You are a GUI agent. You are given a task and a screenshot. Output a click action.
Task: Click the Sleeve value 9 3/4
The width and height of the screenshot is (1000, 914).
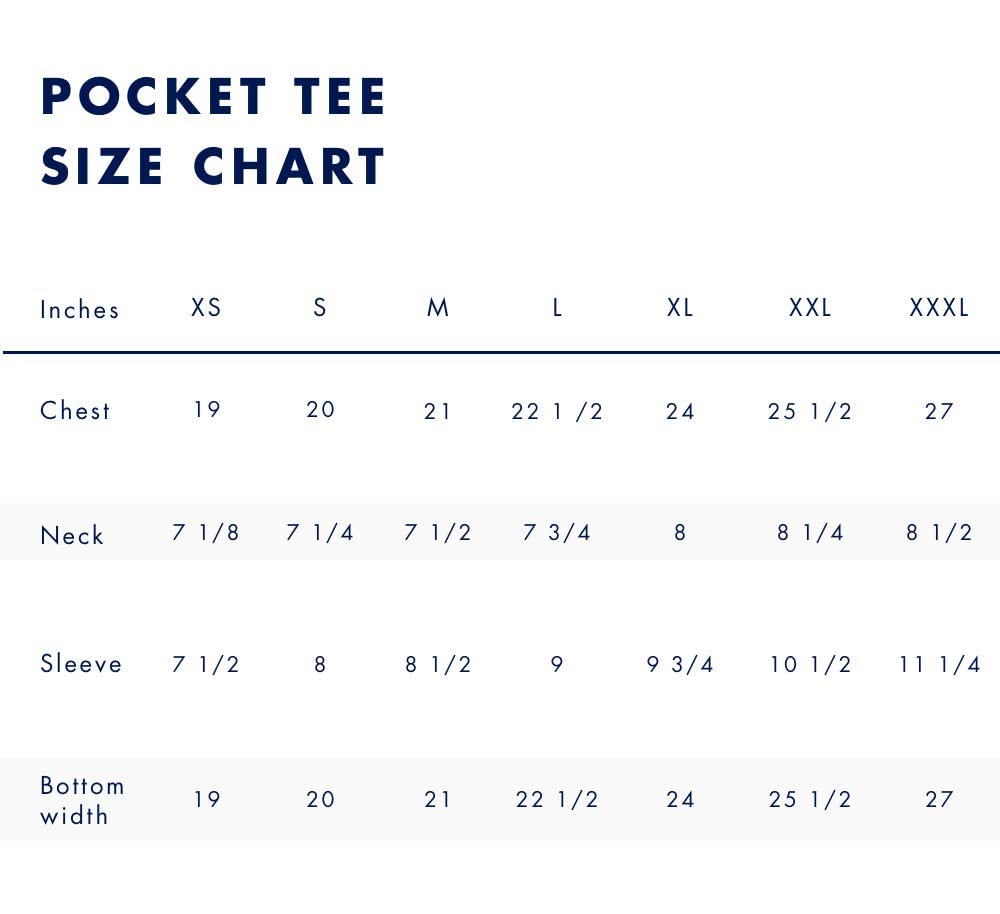680,665
